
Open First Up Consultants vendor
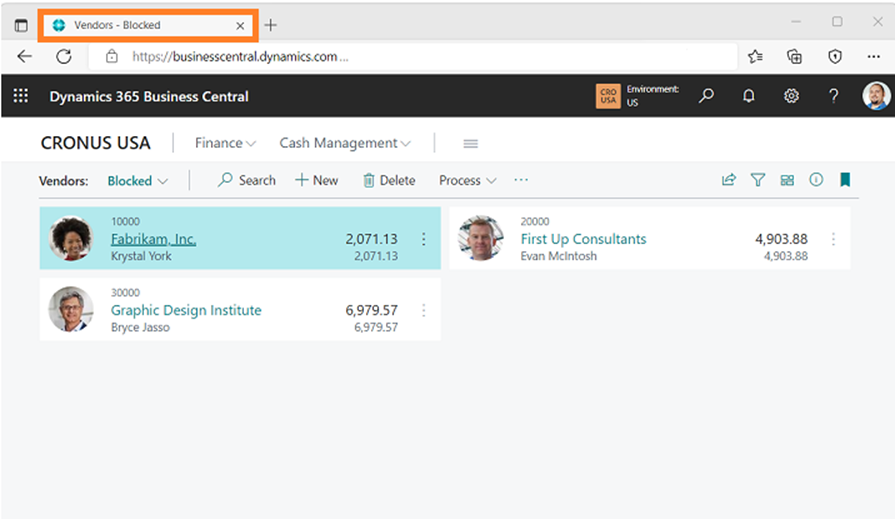tap(583, 239)
